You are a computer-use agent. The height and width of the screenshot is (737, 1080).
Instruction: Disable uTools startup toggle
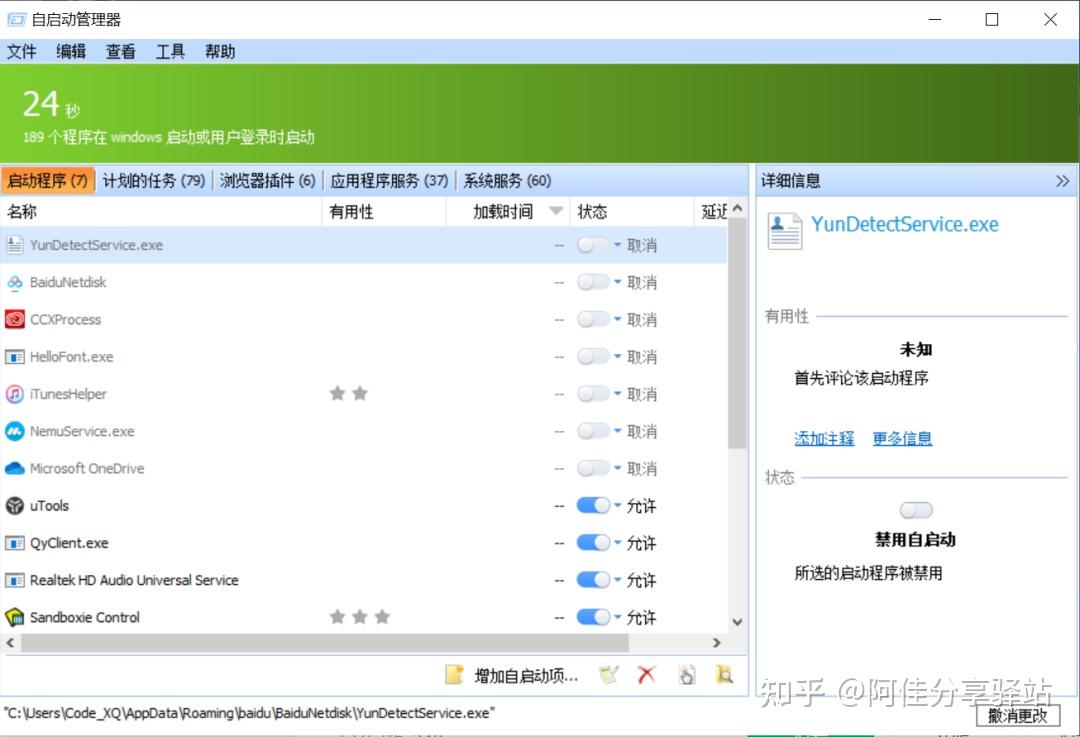click(x=593, y=506)
